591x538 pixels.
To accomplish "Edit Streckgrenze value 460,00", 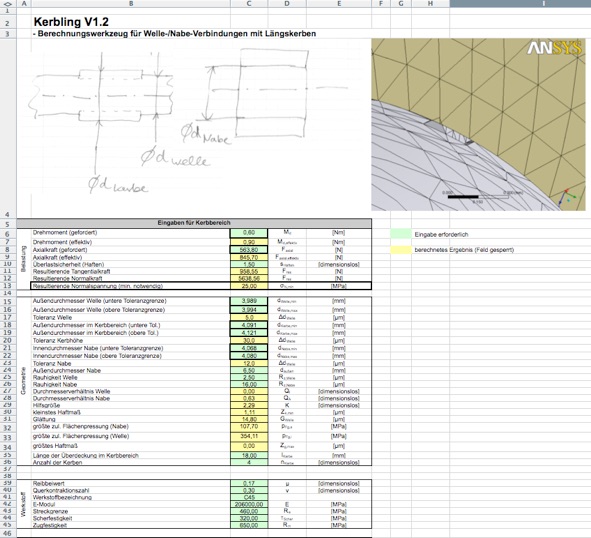I will 249,512.
